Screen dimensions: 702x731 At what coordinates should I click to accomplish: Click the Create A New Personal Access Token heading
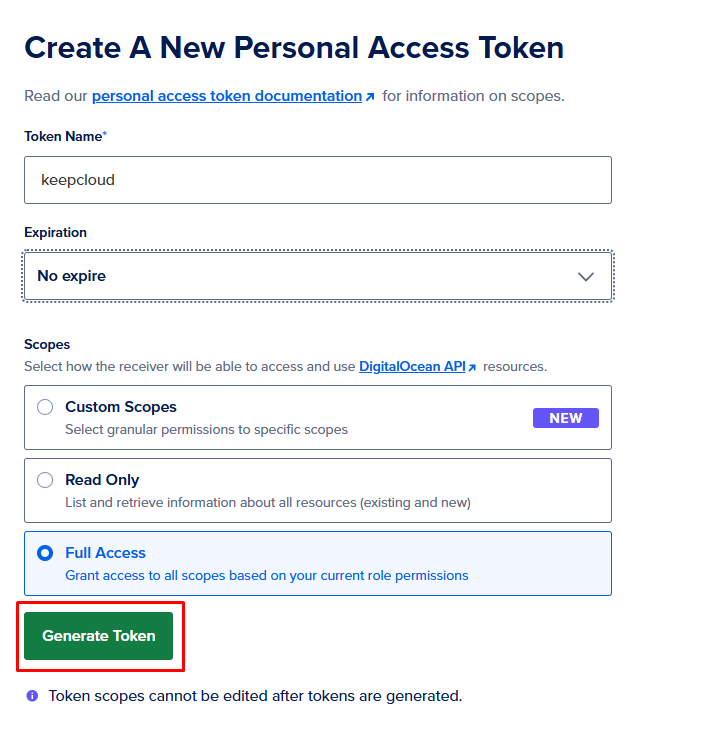point(294,48)
